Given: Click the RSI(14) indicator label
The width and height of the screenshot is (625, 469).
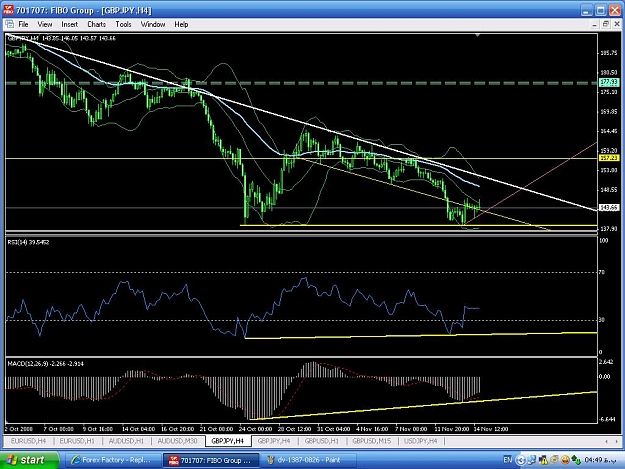Looking at the screenshot, I should point(28,242).
